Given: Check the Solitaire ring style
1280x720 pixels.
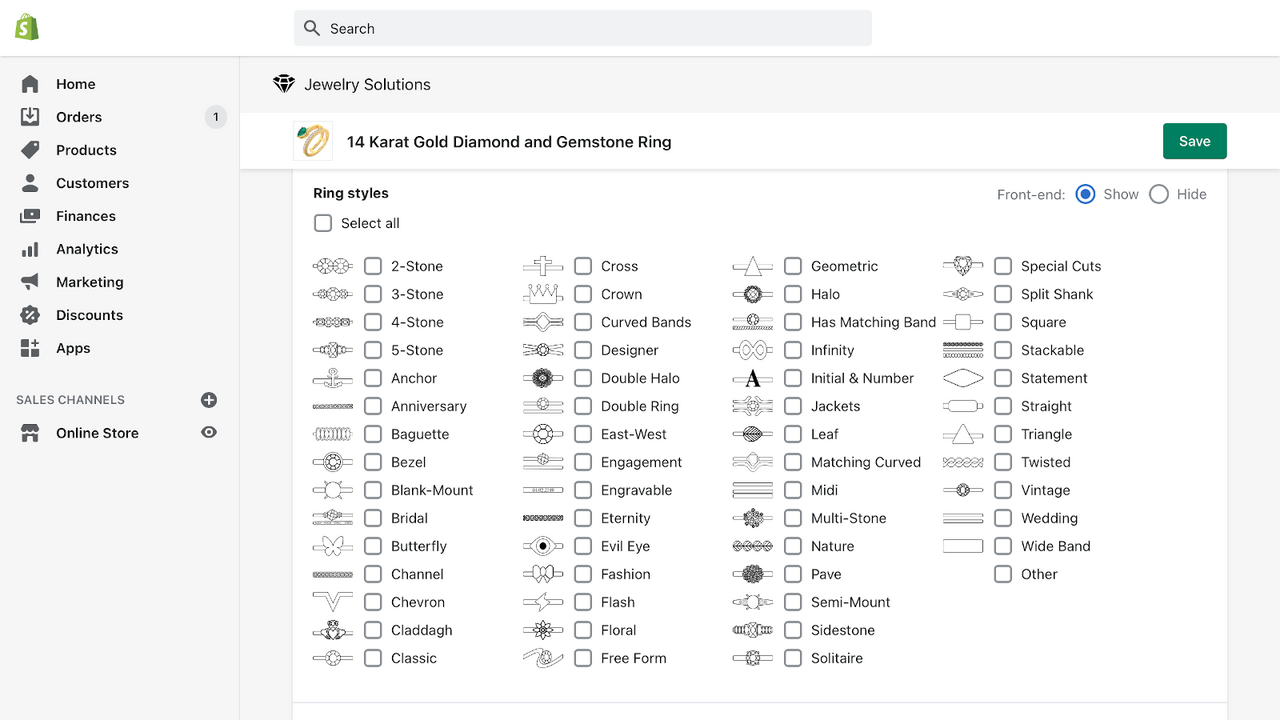Looking at the screenshot, I should (793, 658).
